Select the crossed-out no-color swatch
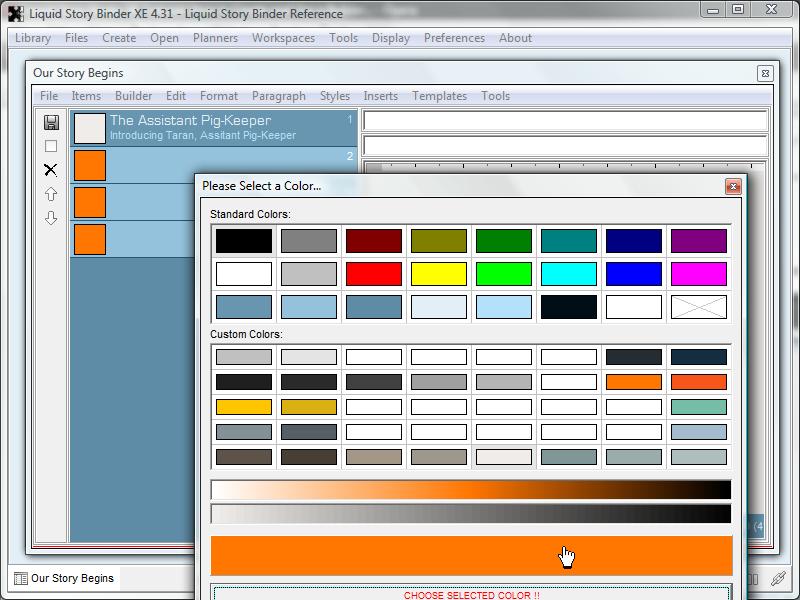Screen dimensions: 800x600 [699, 307]
